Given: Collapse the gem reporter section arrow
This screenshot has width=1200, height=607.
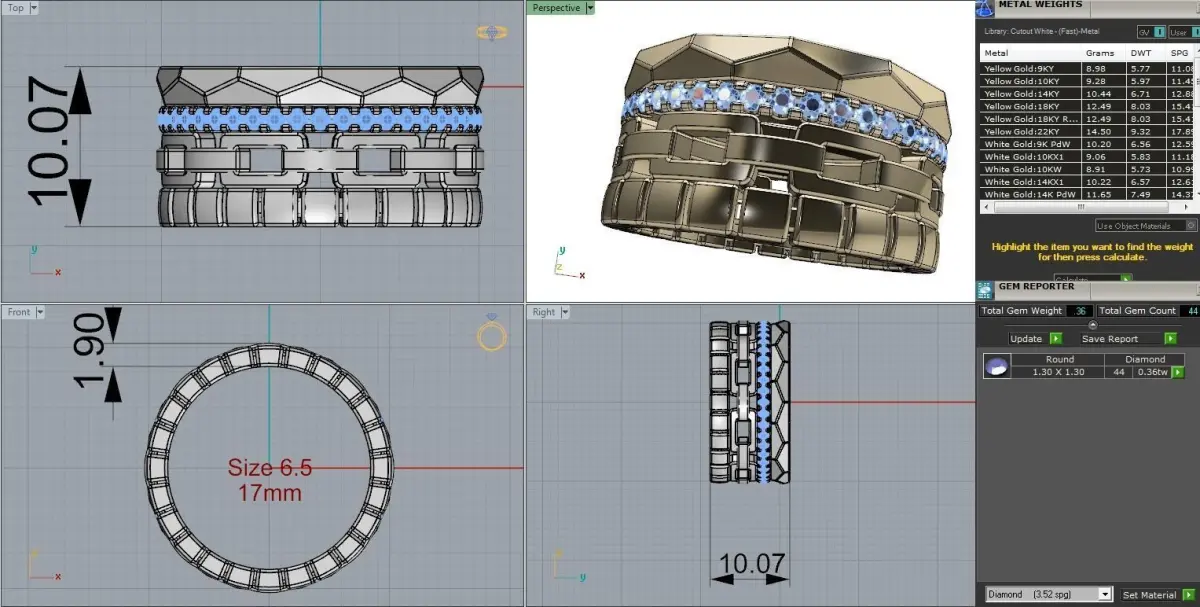Looking at the screenshot, I should tap(1092, 325).
